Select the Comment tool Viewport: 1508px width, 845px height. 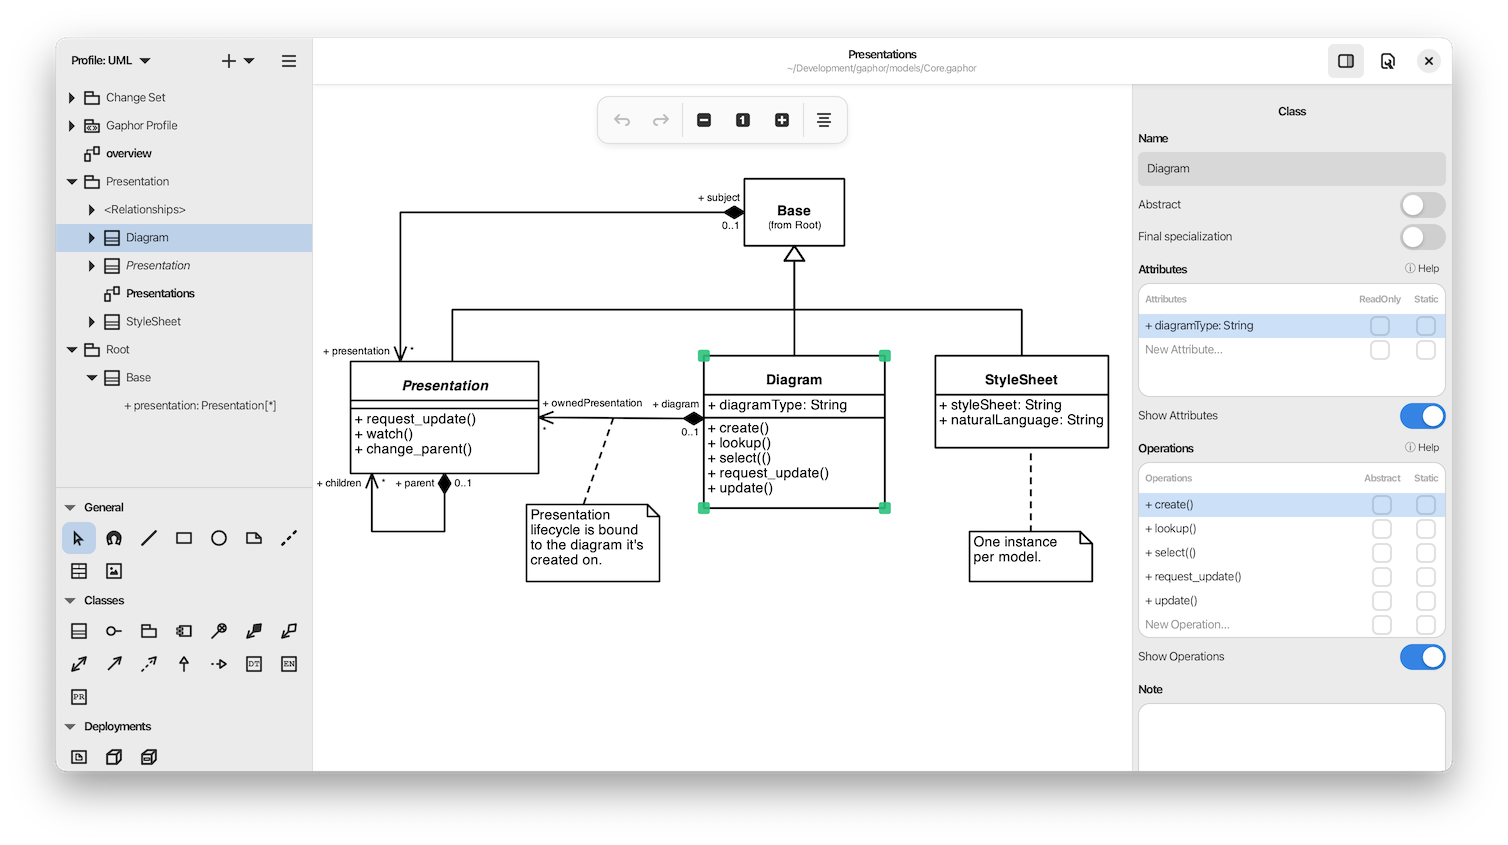point(254,538)
